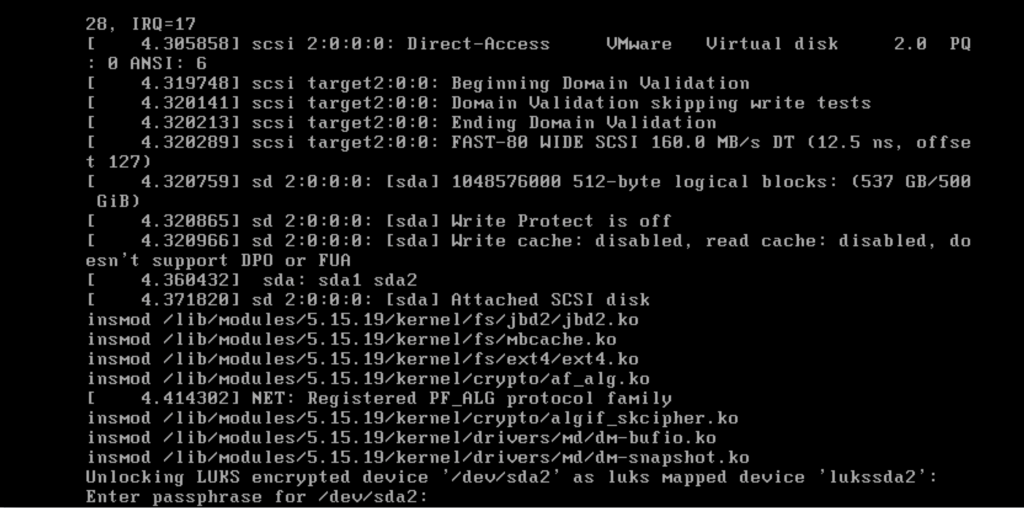Screen dimensions: 1024x508
Task: Click the 'VMware Virtual disk' log line
Action: point(528,54)
